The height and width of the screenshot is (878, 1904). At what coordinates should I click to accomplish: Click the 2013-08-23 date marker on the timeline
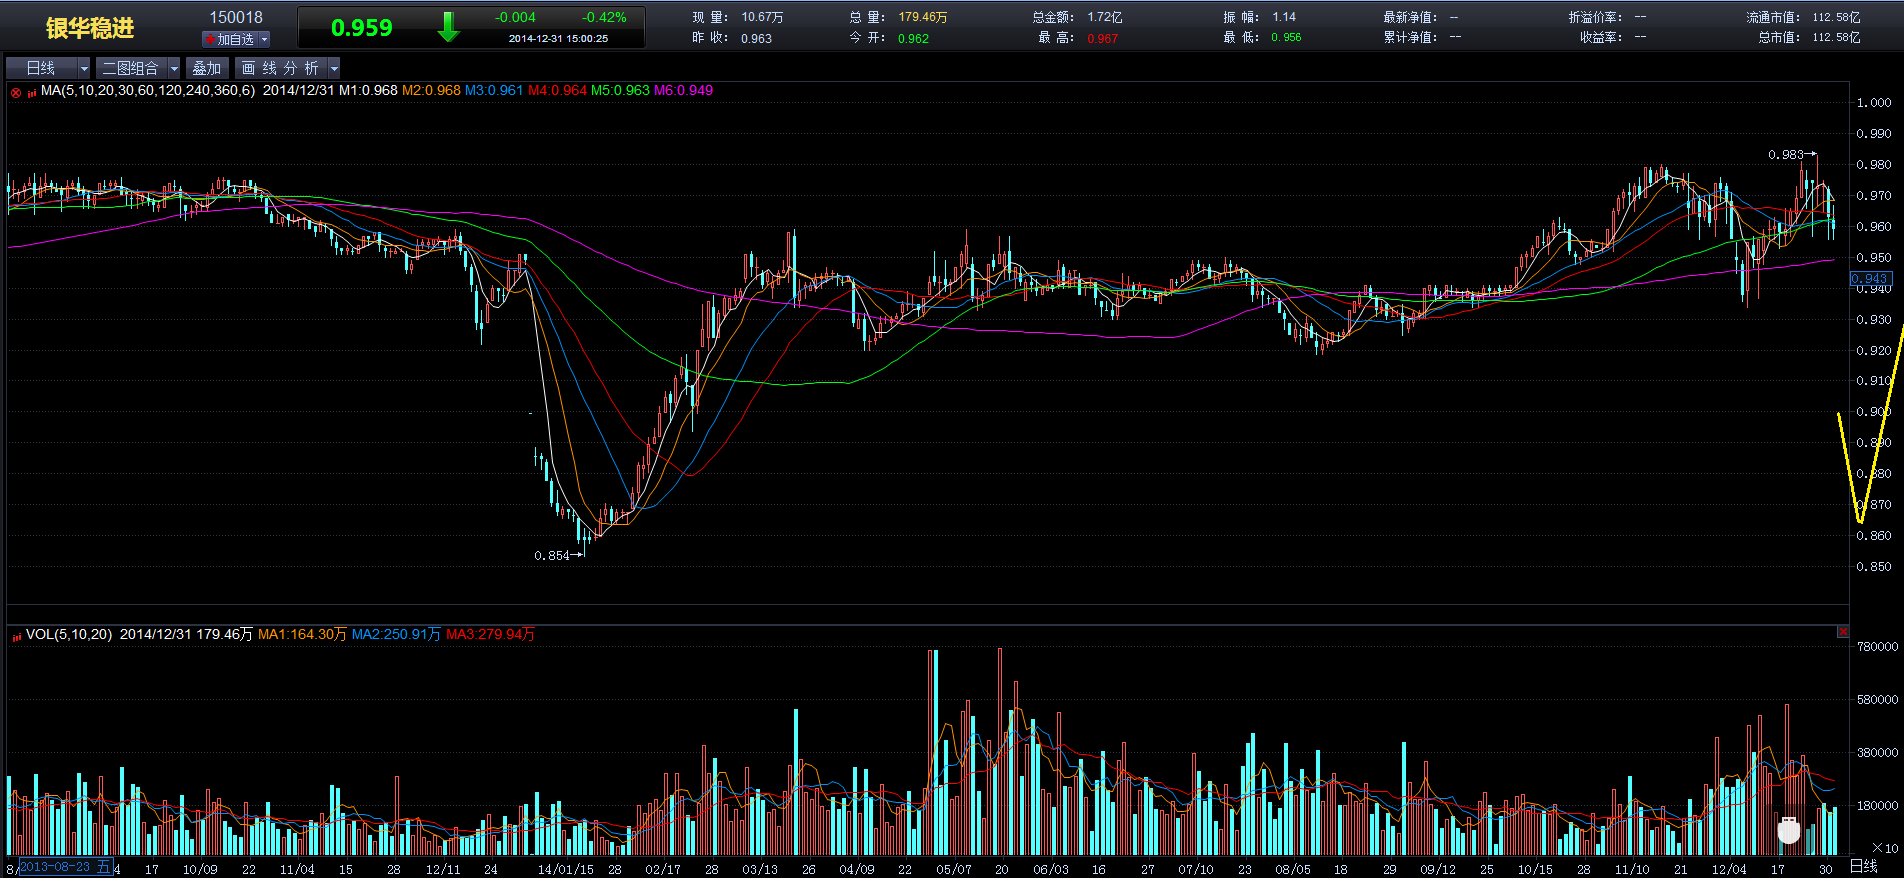(x=64, y=867)
